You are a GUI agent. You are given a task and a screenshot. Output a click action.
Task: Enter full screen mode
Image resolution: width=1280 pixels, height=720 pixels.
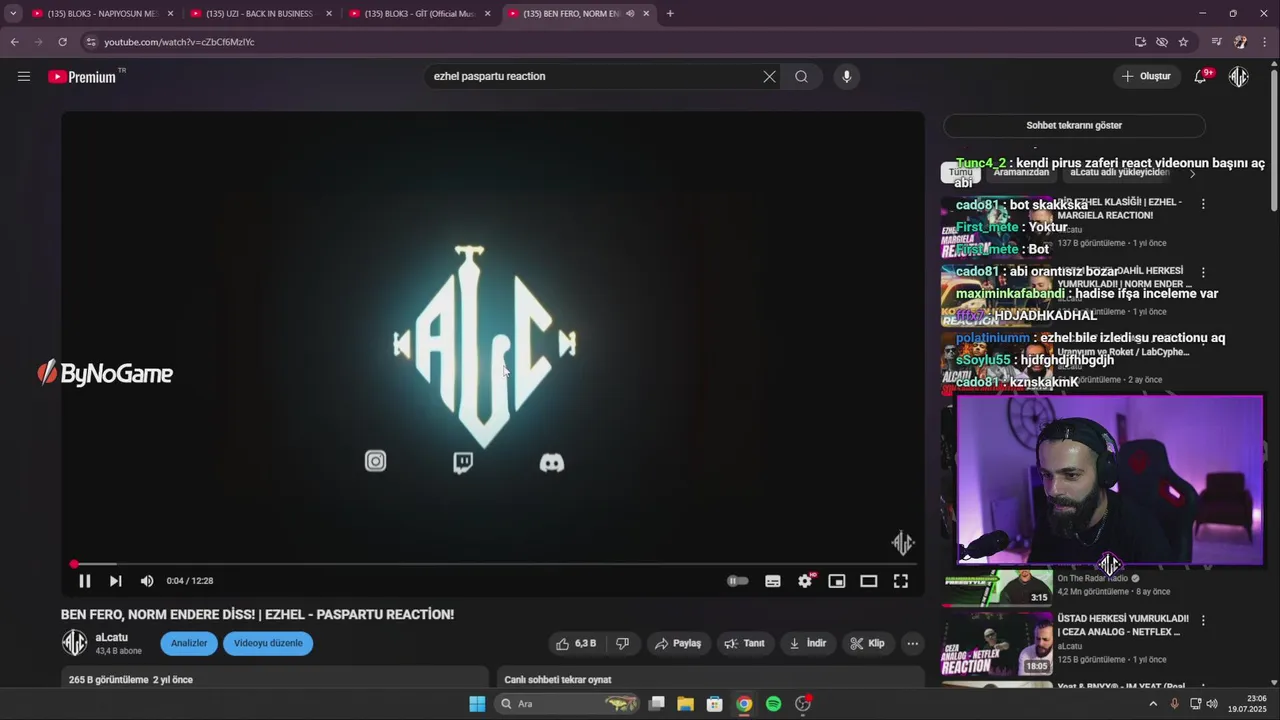[901, 581]
